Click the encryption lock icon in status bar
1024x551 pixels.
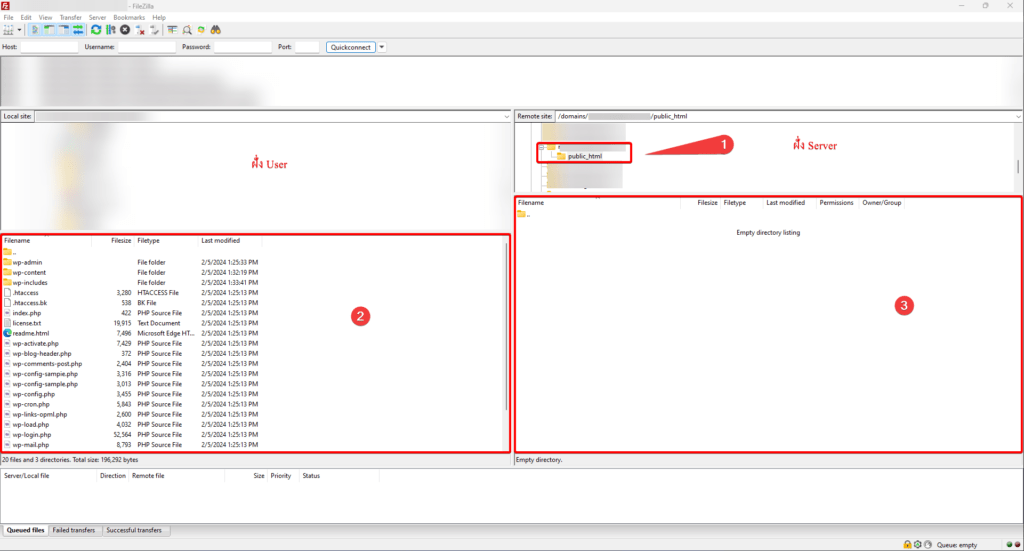point(906,544)
